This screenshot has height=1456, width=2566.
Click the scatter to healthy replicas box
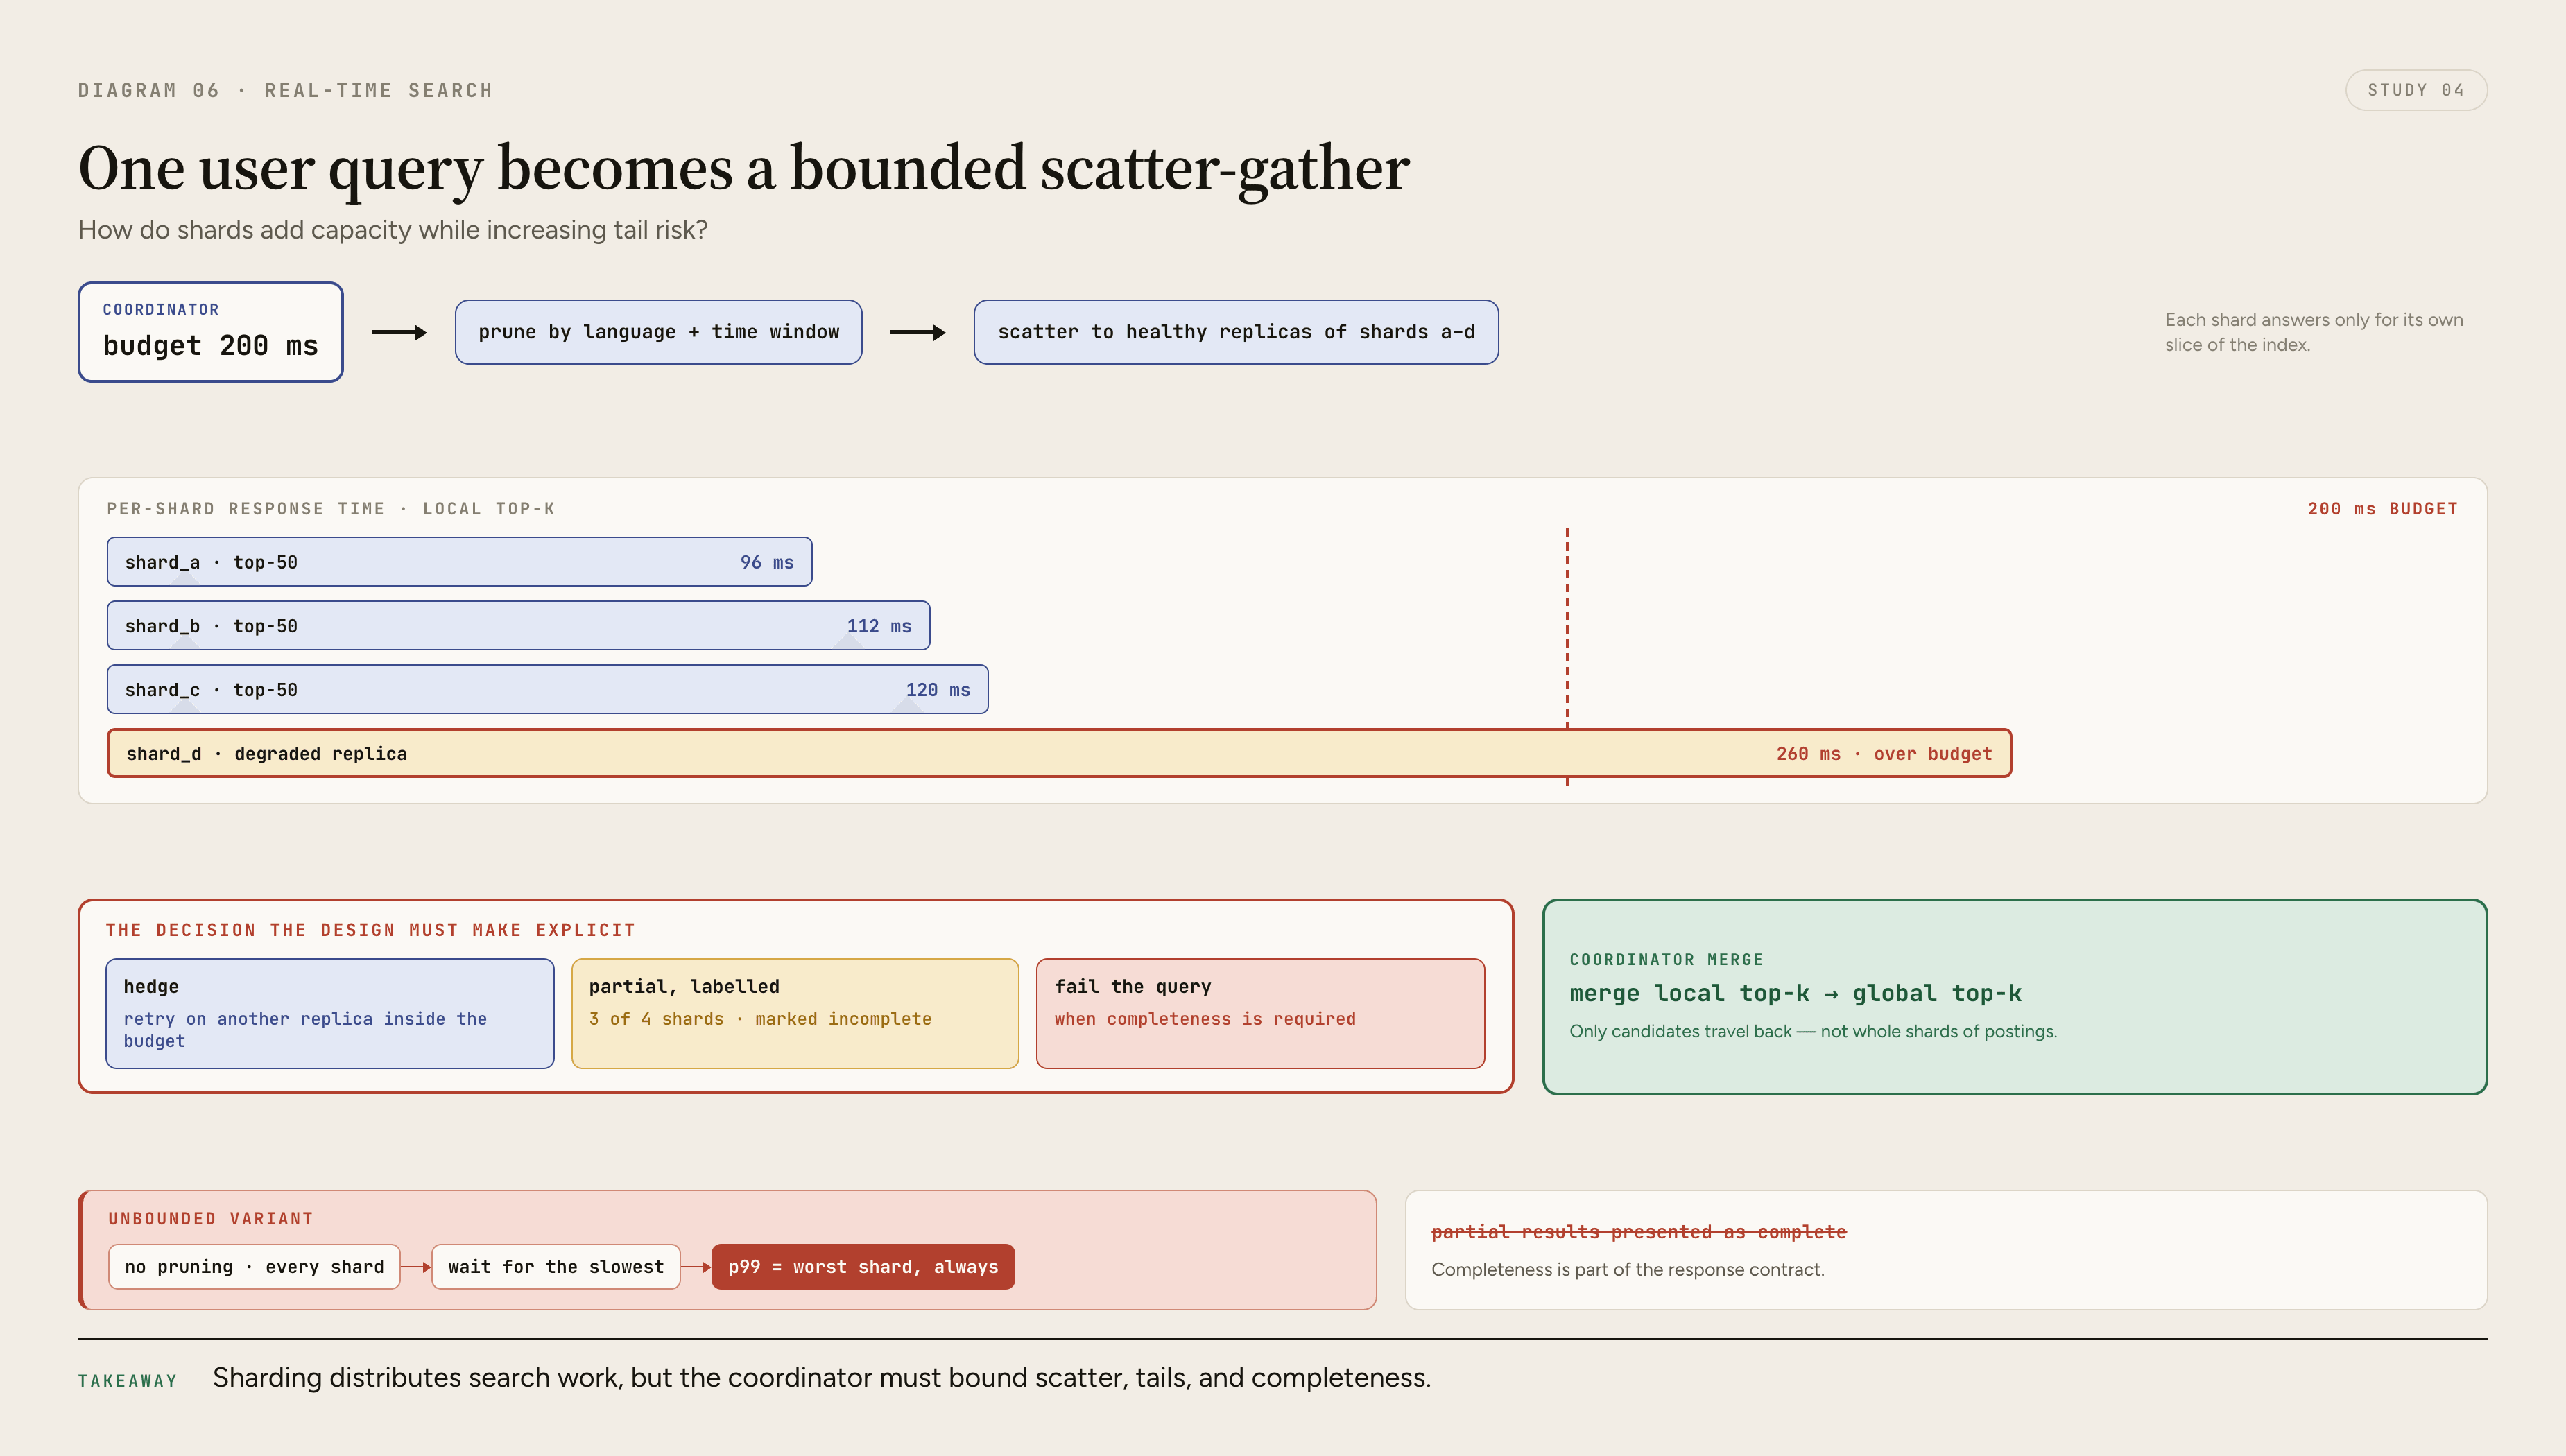[1236, 332]
